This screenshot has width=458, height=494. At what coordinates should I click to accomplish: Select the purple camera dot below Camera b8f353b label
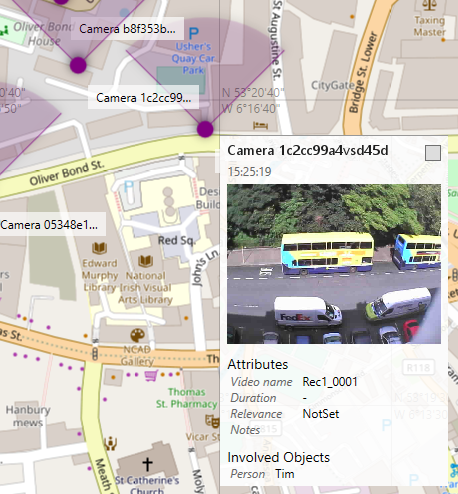coord(78,65)
